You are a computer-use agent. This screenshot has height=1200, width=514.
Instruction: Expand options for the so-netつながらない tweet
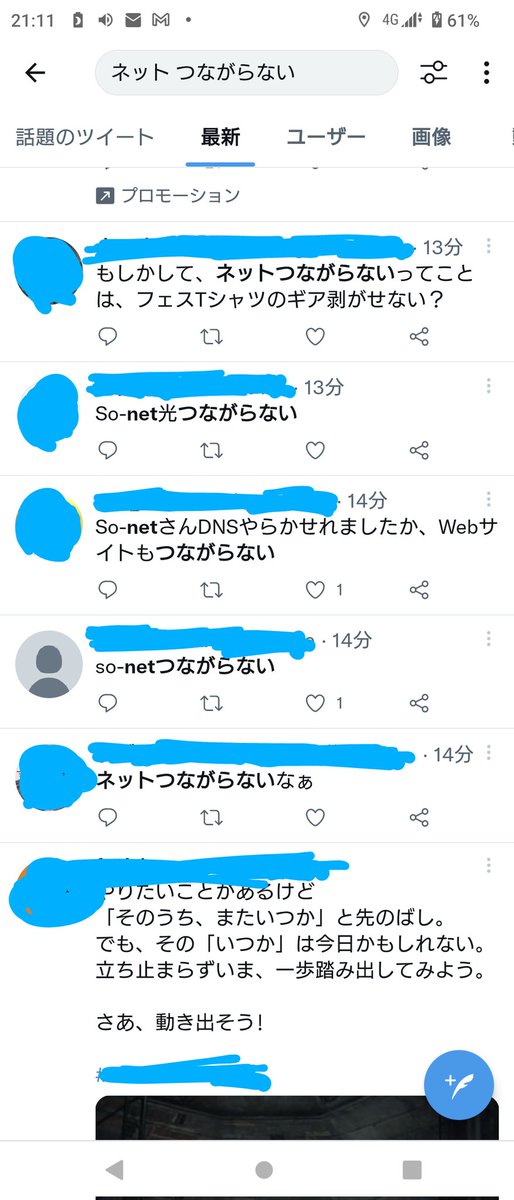(488, 638)
